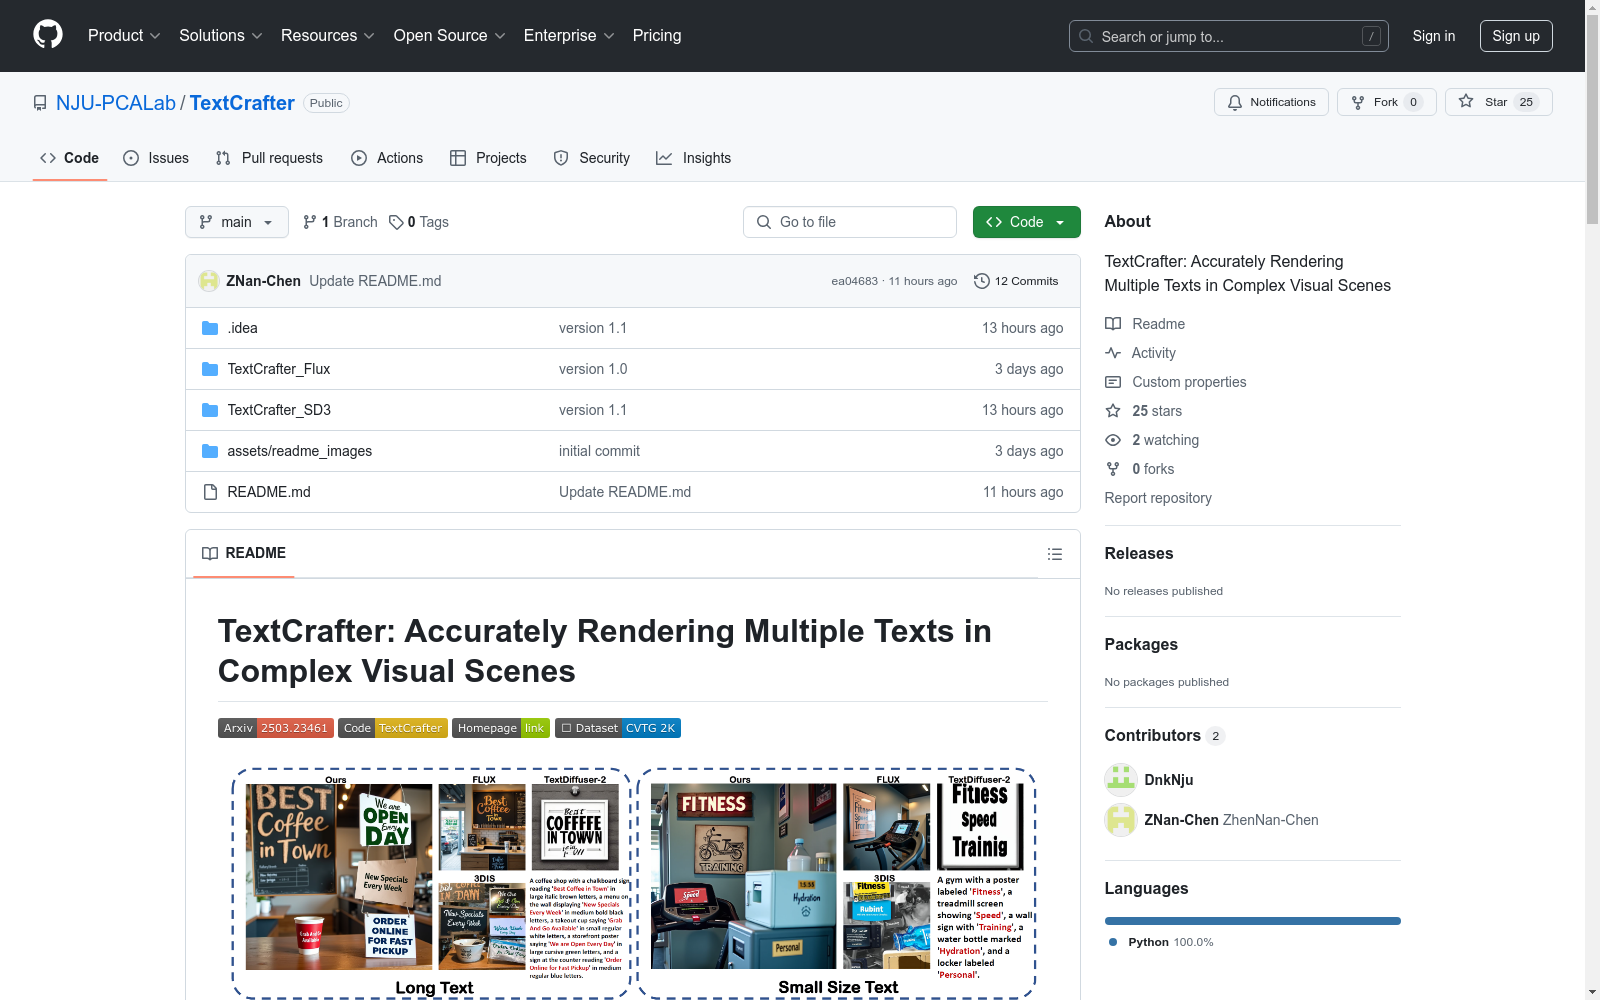The width and height of the screenshot is (1600, 1000).
Task: Switch to the Issues tab
Action: (x=156, y=158)
